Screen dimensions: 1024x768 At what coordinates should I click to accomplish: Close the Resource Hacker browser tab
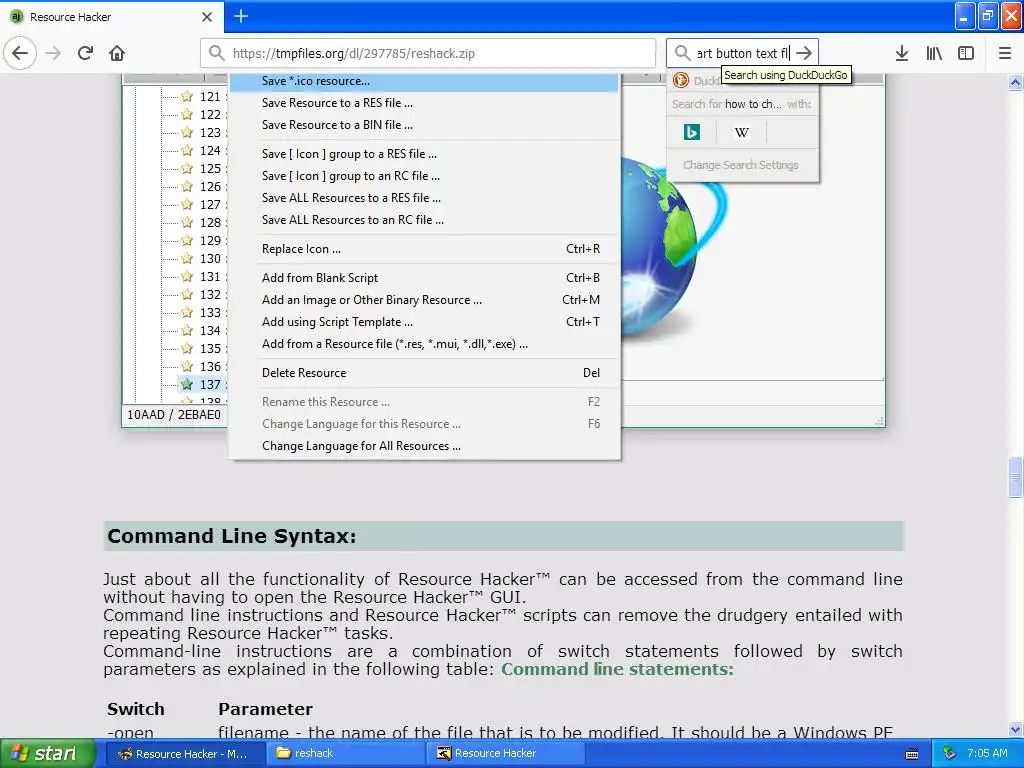pyautogui.click(x=206, y=17)
